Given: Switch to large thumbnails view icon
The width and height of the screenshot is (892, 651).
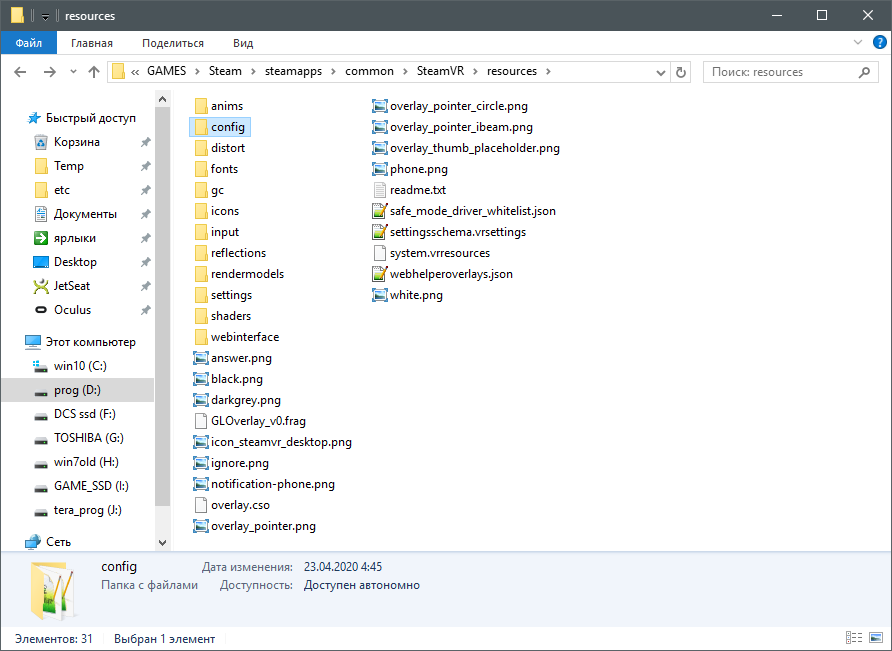Looking at the screenshot, I should point(874,638).
